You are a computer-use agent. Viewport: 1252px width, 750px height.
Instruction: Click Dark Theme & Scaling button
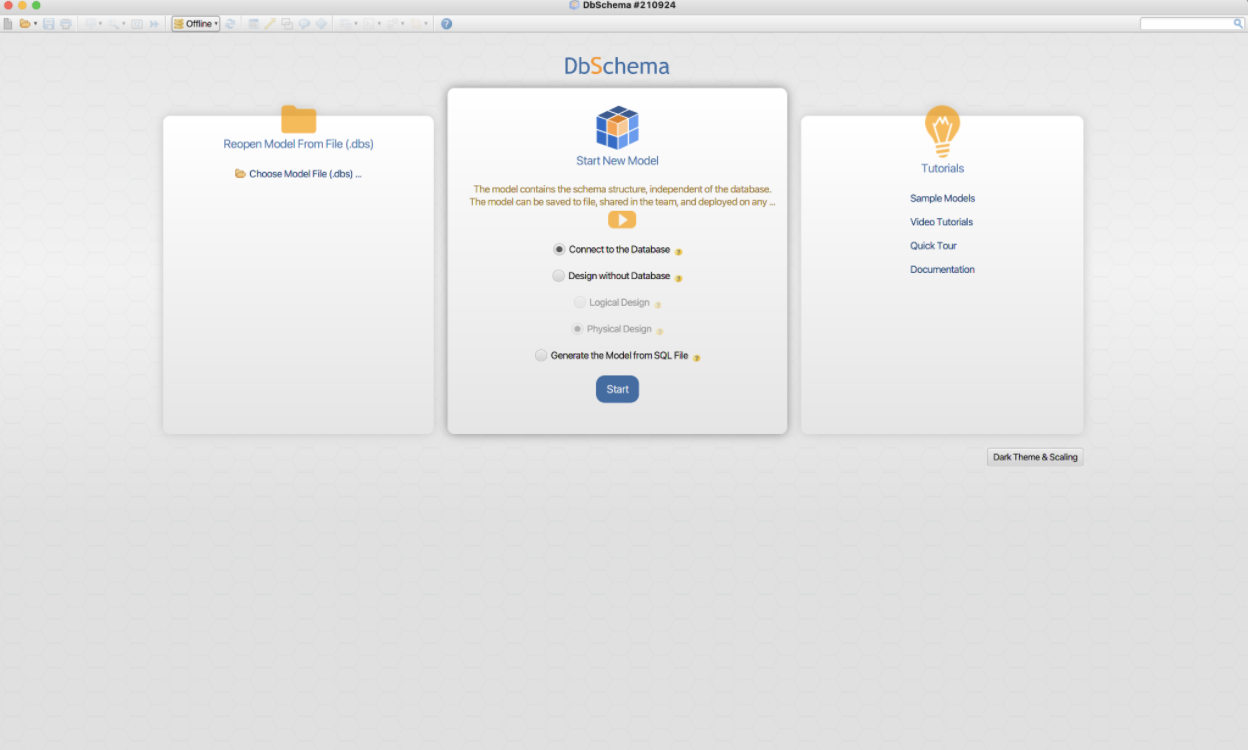tap(1035, 457)
